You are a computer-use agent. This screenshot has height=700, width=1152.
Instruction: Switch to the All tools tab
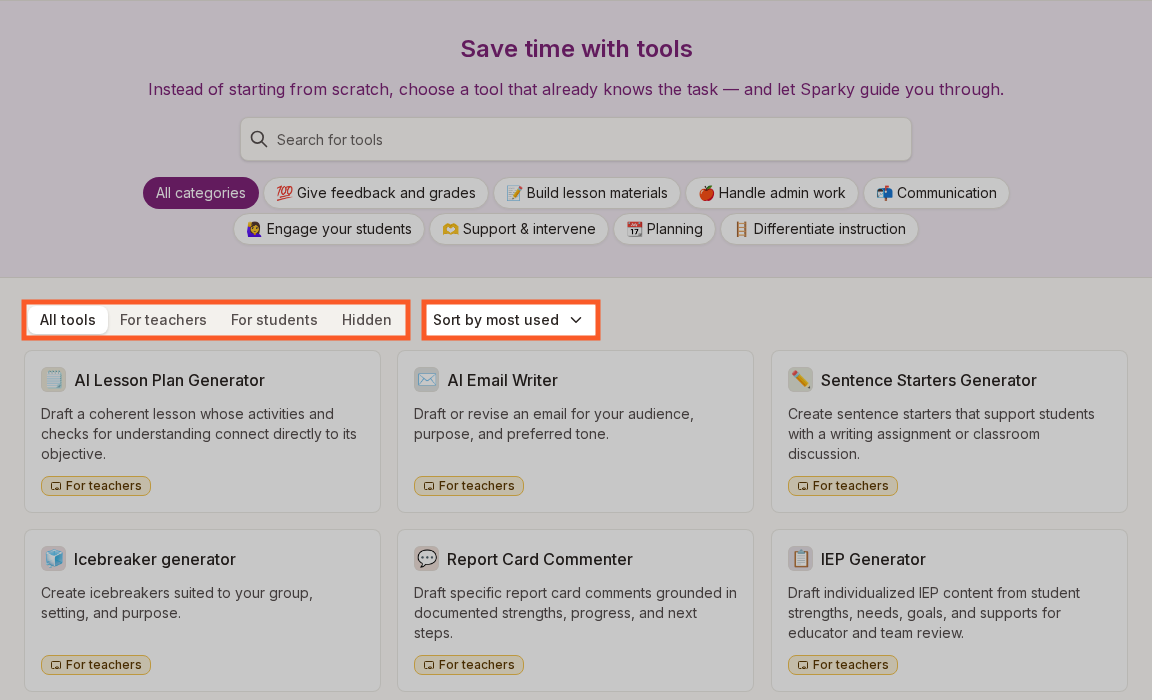68,320
